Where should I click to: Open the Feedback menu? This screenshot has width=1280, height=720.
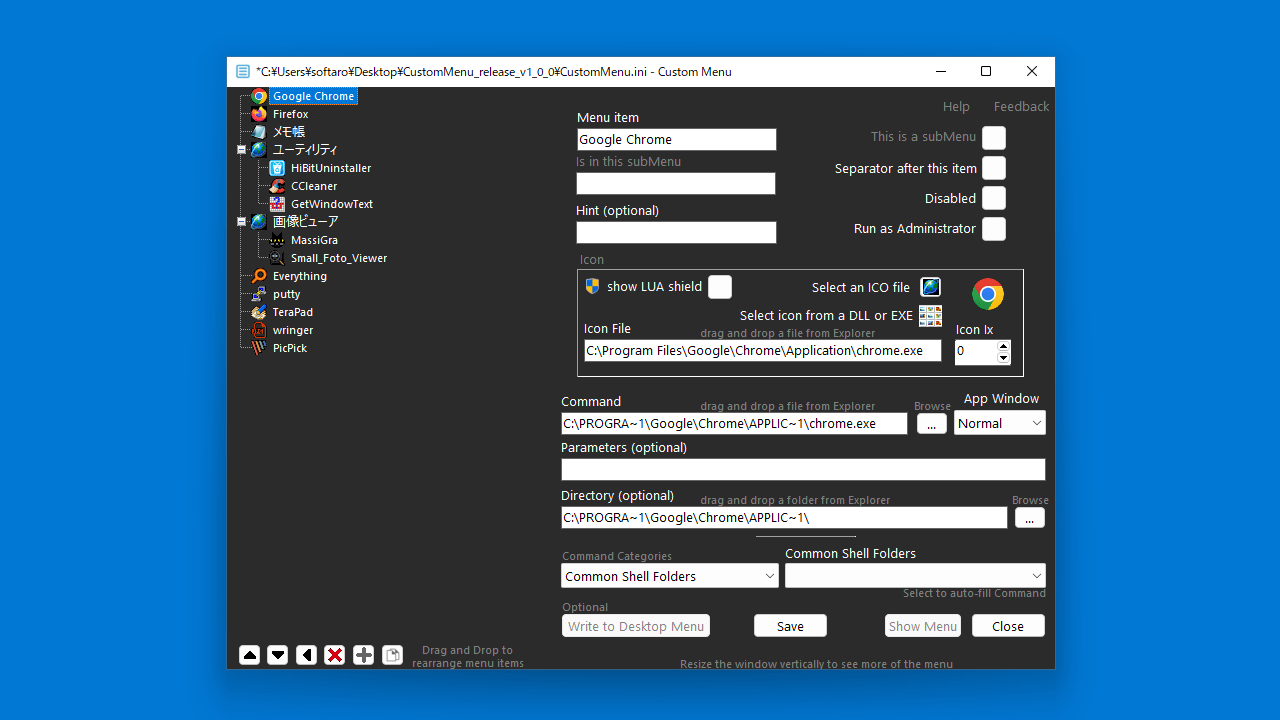[x=1021, y=106]
